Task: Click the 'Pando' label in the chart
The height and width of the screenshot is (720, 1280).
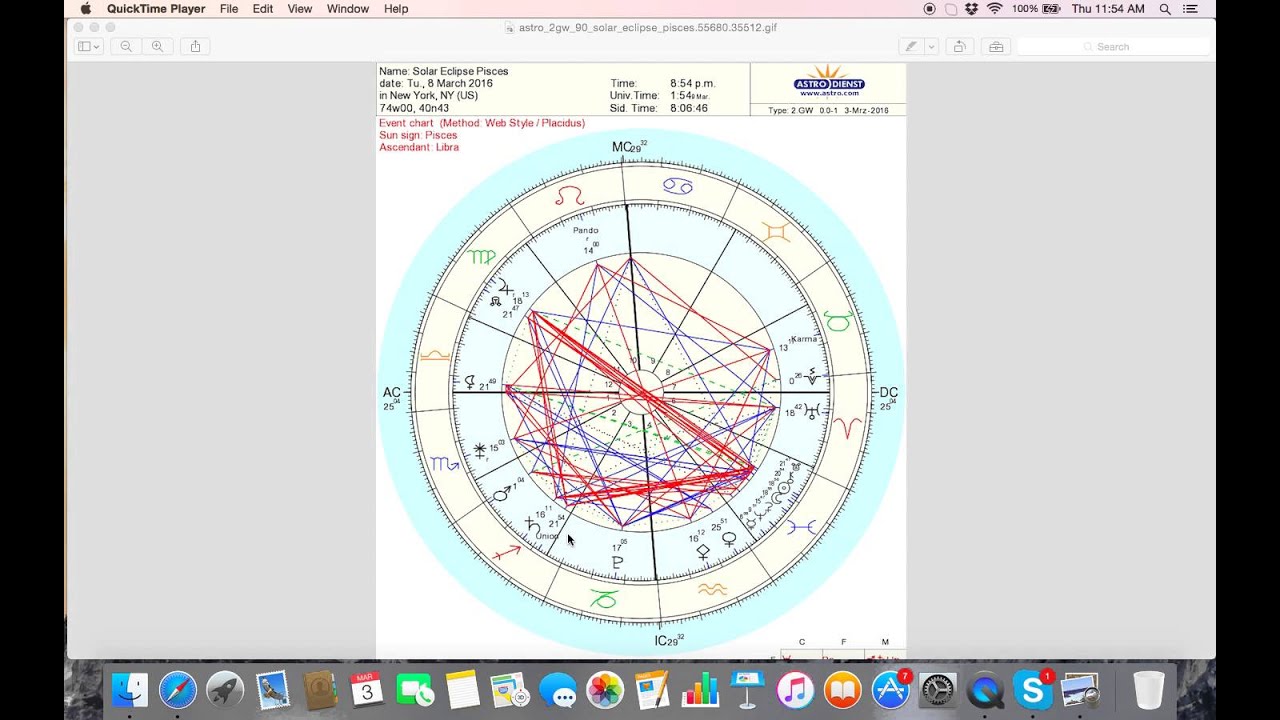Action: [x=585, y=230]
